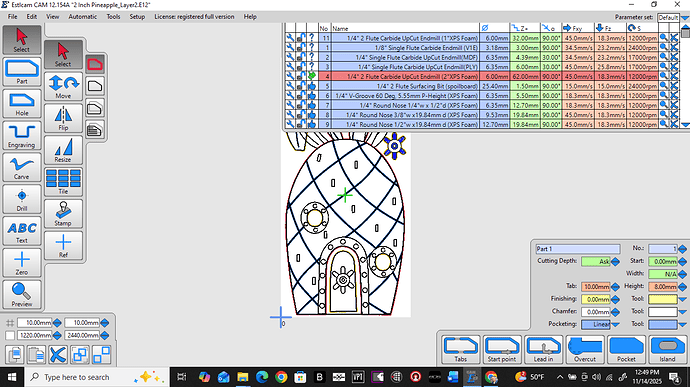Click the group objects icon
The height and width of the screenshot is (387, 690).
(80, 354)
